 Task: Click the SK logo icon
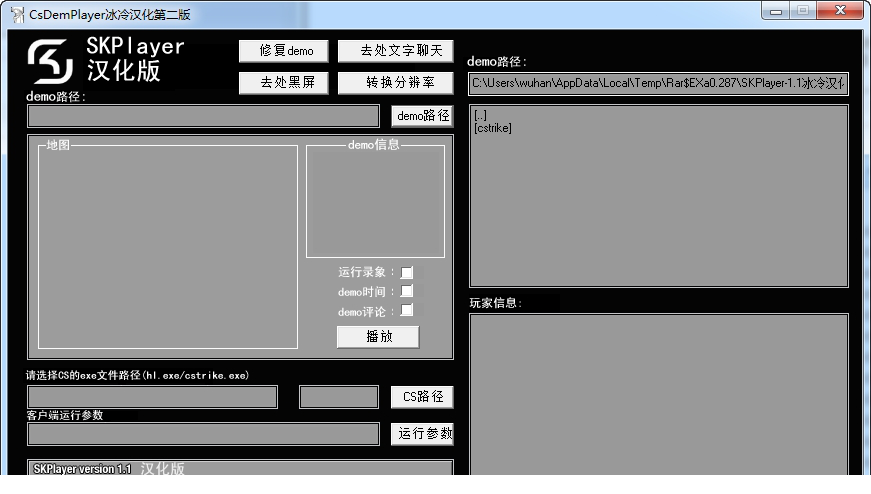pyautogui.click(x=50, y=61)
